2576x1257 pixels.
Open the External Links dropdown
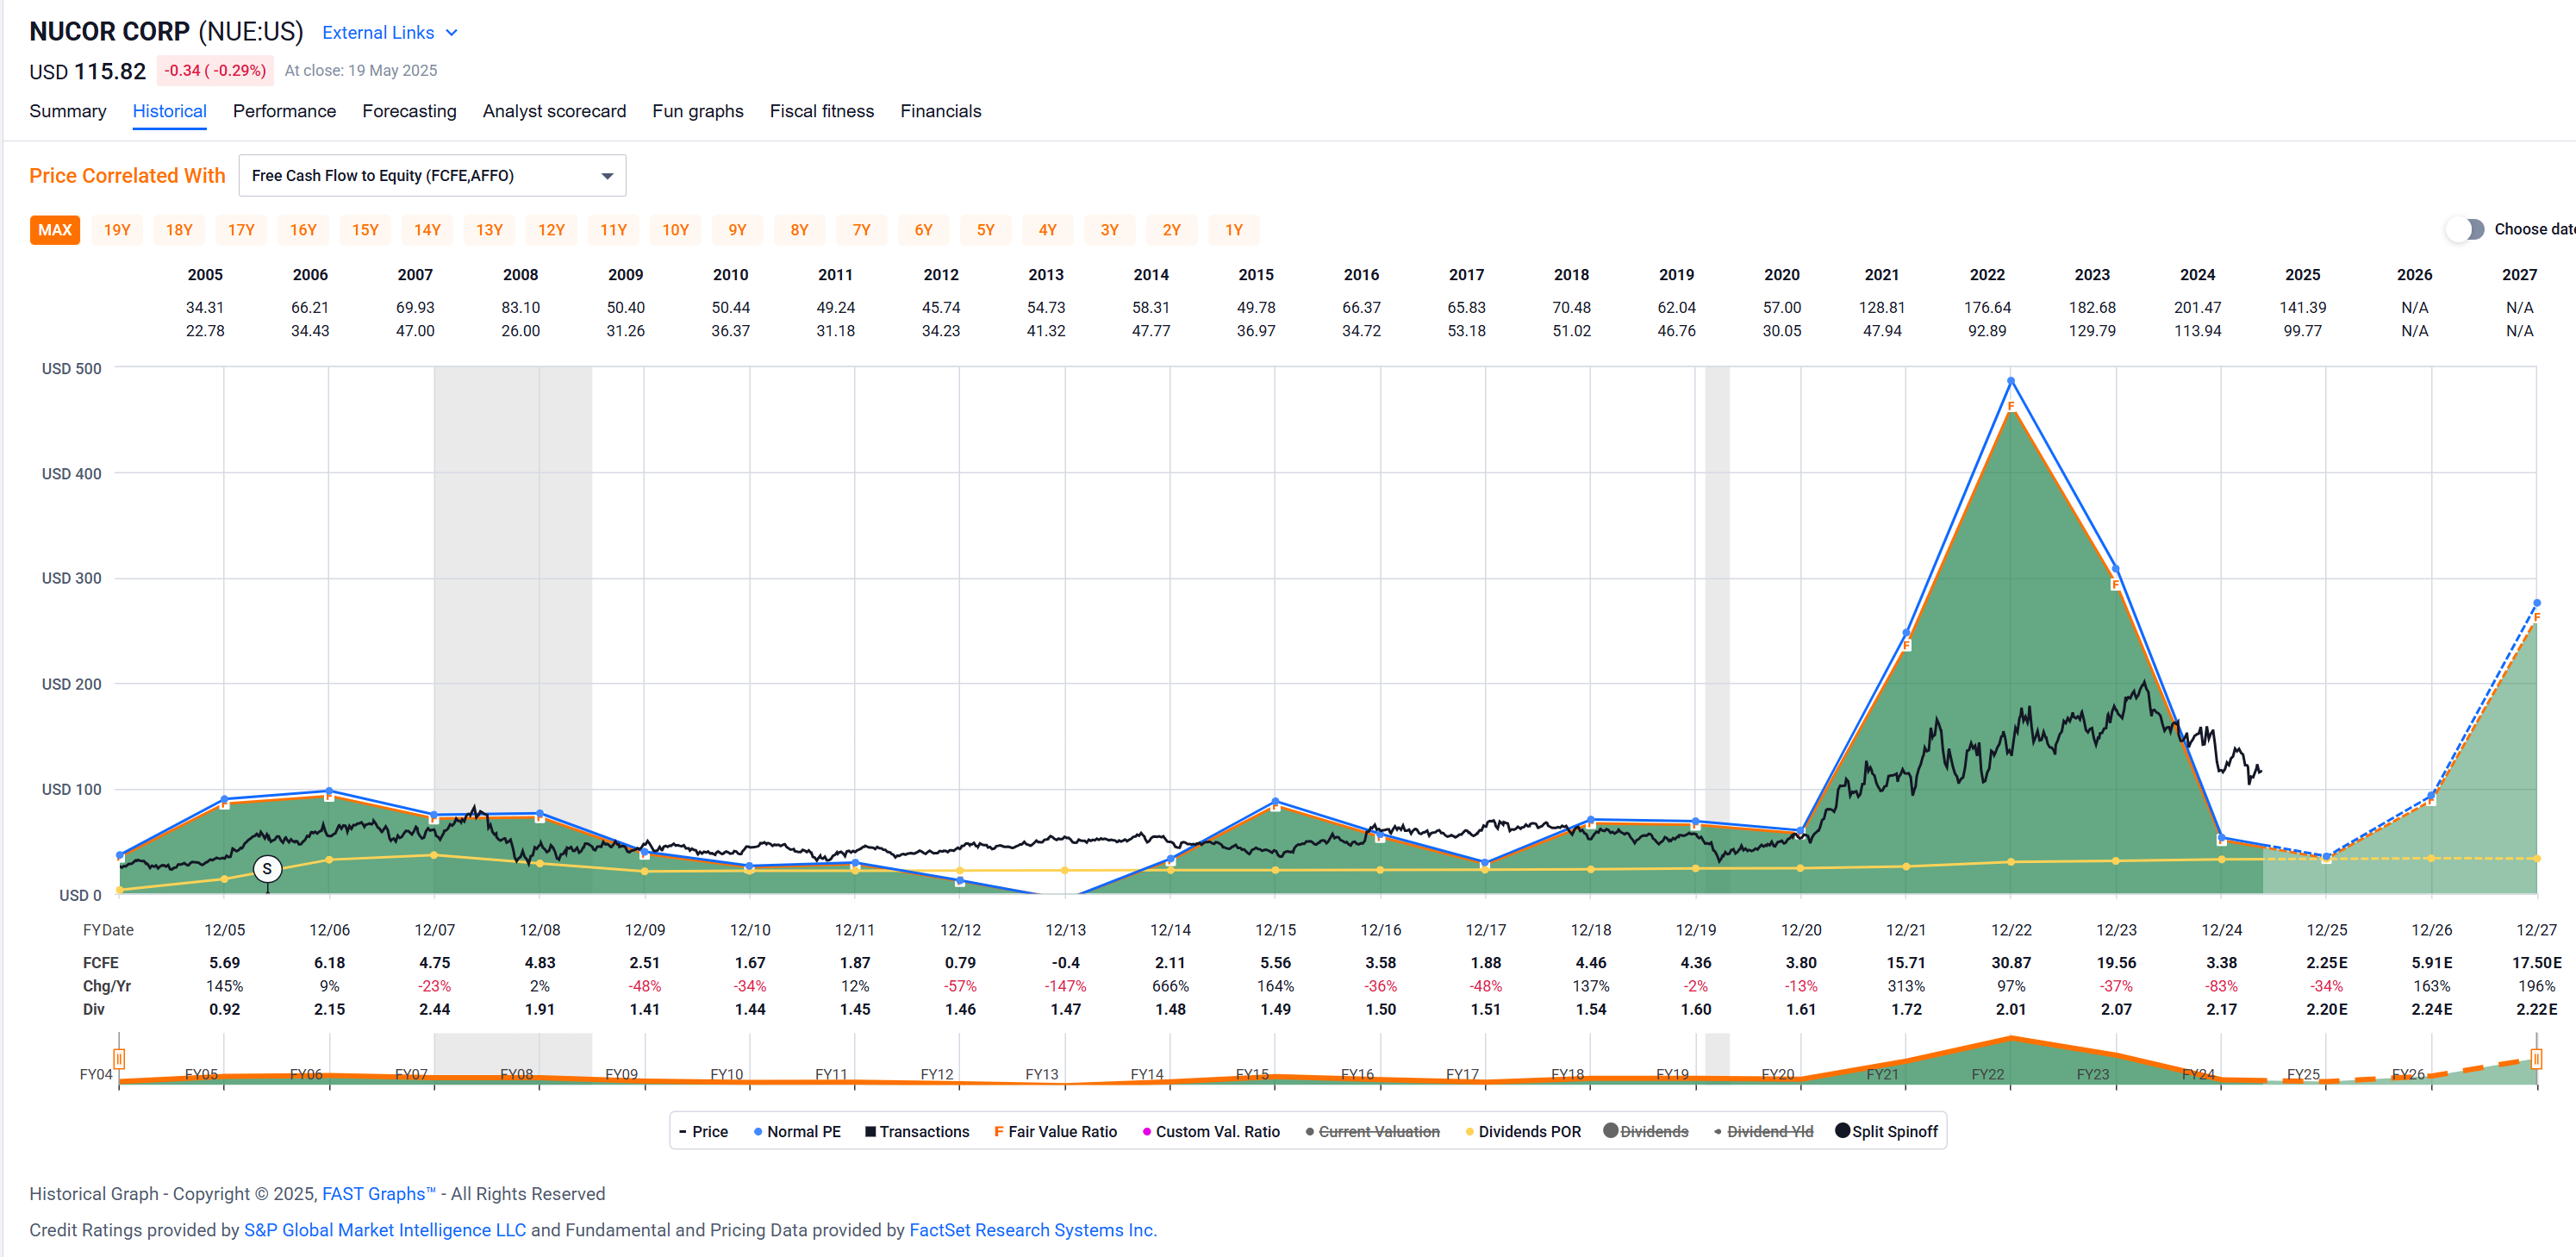[389, 33]
